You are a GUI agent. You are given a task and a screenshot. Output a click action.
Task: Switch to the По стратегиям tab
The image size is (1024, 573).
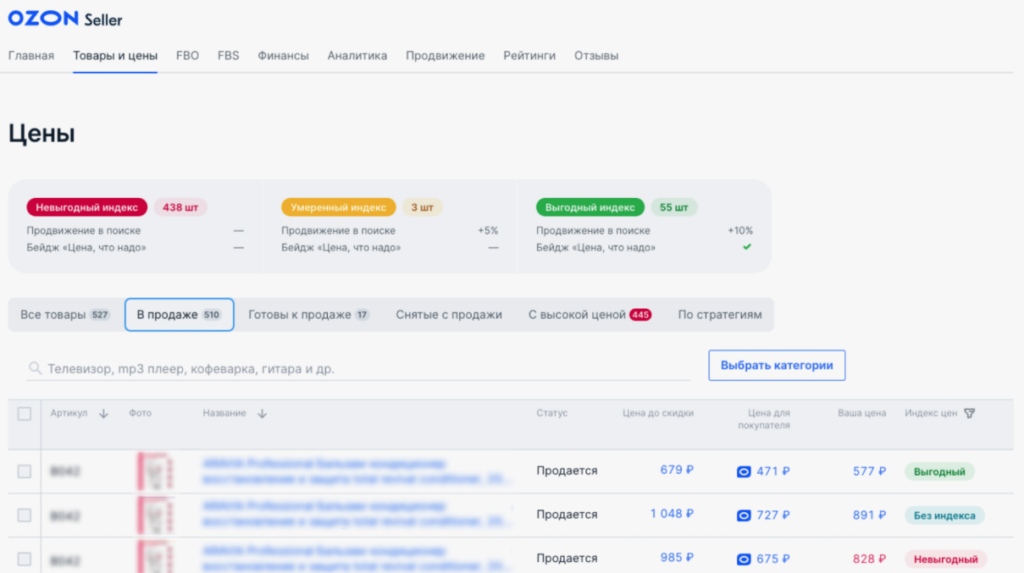[720, 314]
